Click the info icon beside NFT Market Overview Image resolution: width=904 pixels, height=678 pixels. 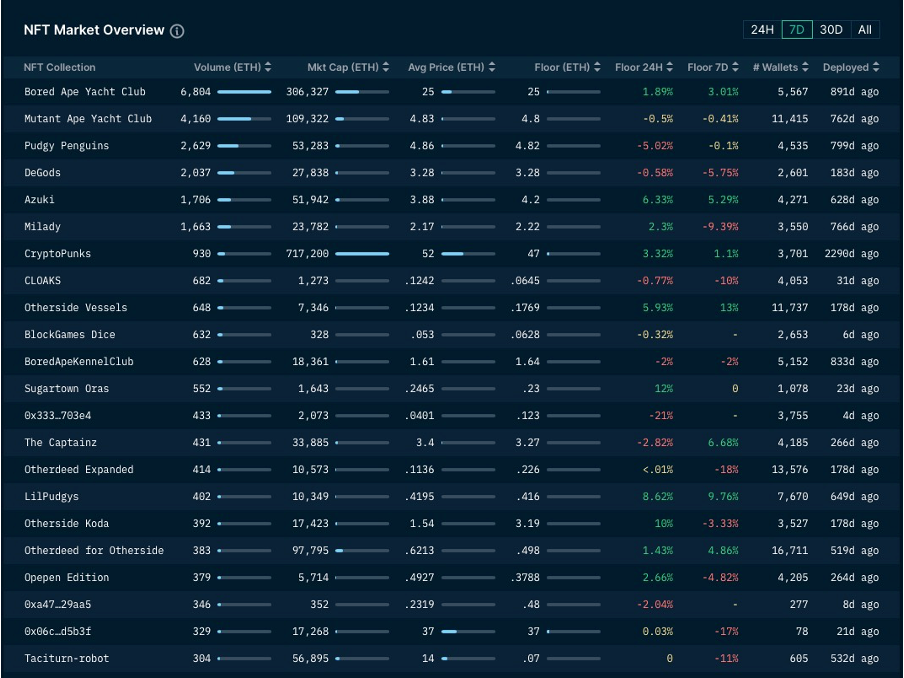click(177, 31)
